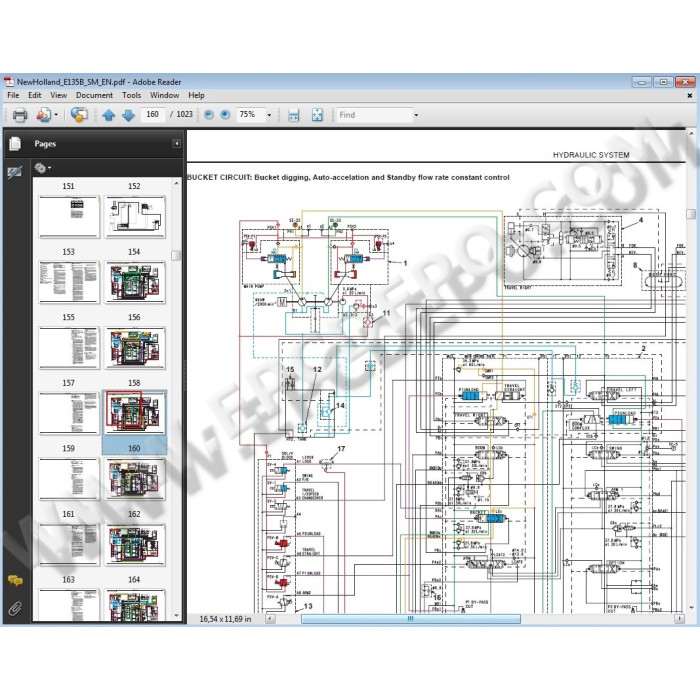Open the Attachments paperclip icon
Viewport: 700px width, 700px height.
[15, 608]
